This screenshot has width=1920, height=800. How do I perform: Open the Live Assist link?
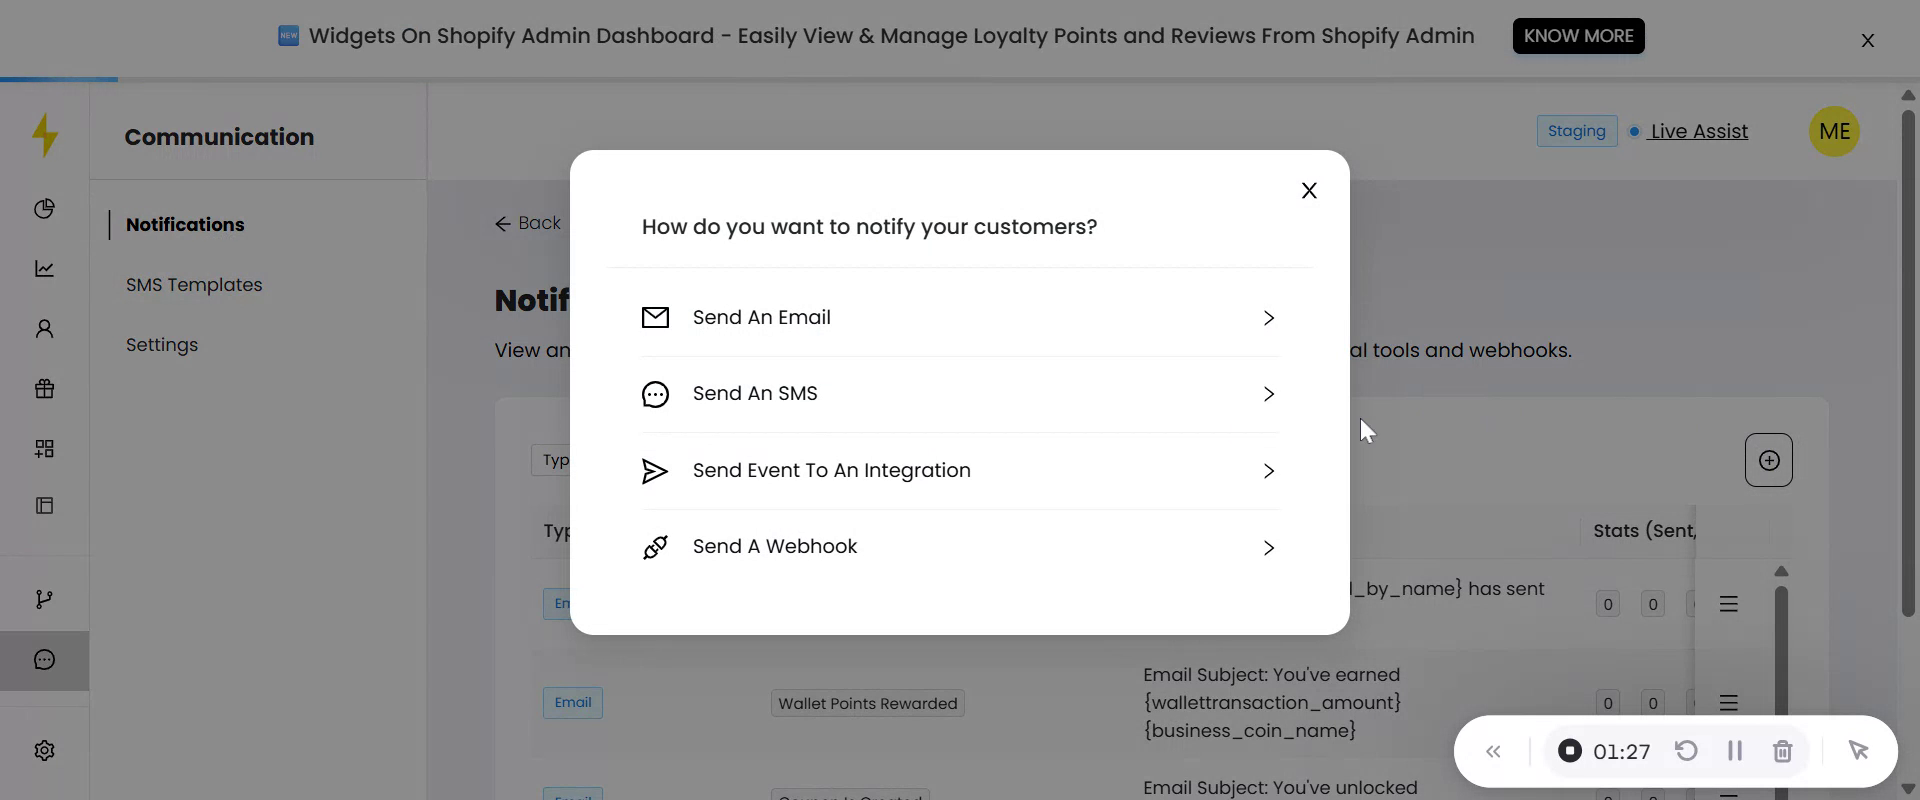click(1699, 131)
